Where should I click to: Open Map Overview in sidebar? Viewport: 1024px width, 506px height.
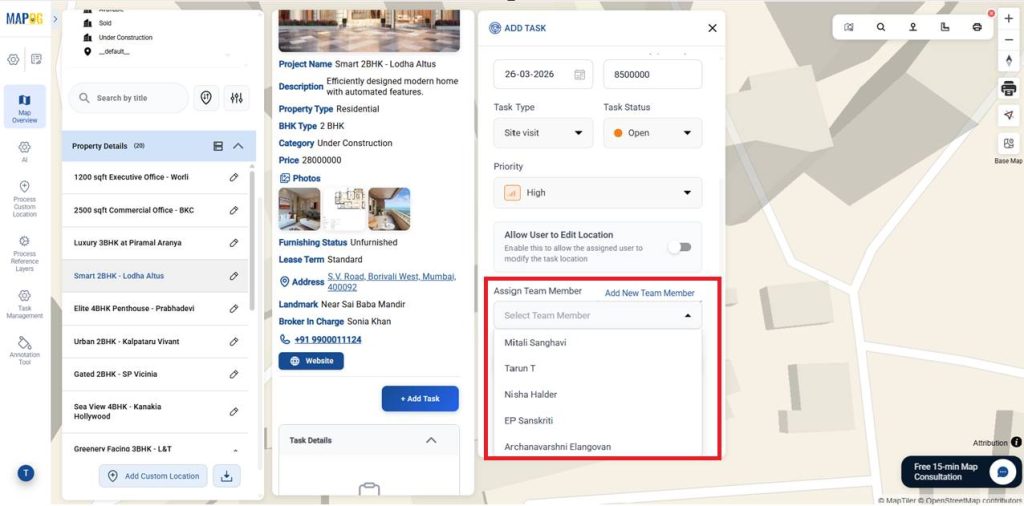click(25, 108)
